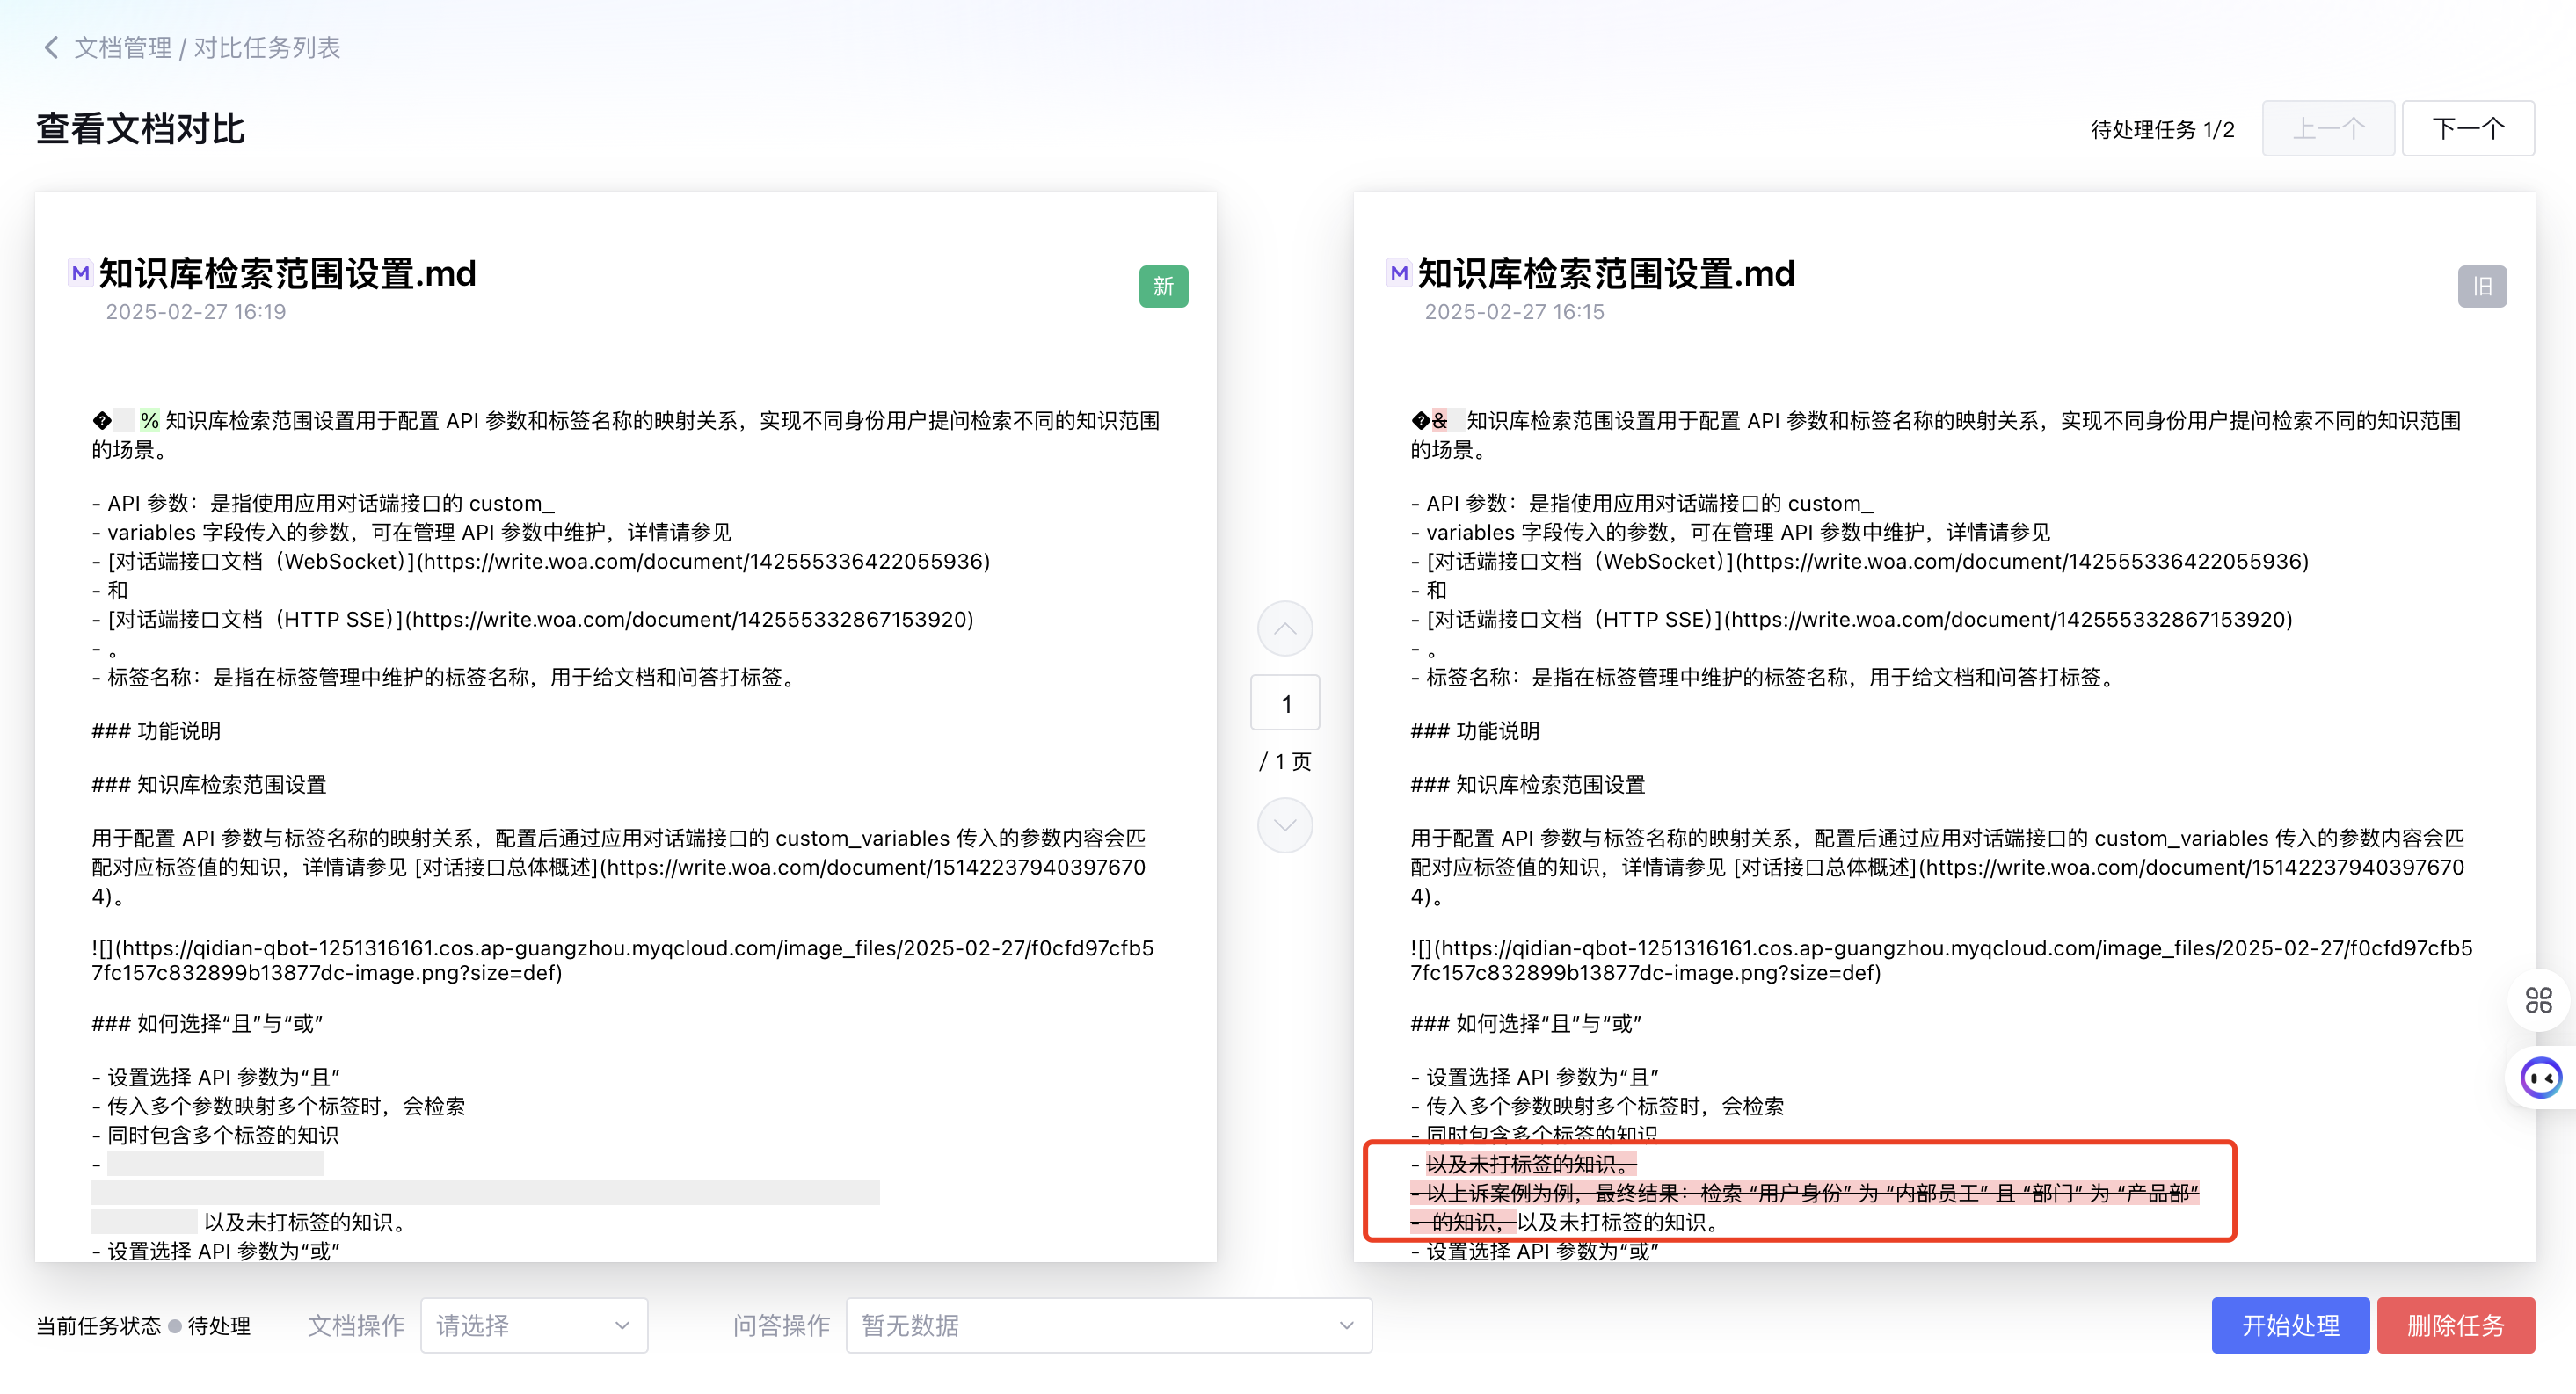Click the green 新 version badge
Viewport: 2576px width, 1394px height.
(1163, 287)
